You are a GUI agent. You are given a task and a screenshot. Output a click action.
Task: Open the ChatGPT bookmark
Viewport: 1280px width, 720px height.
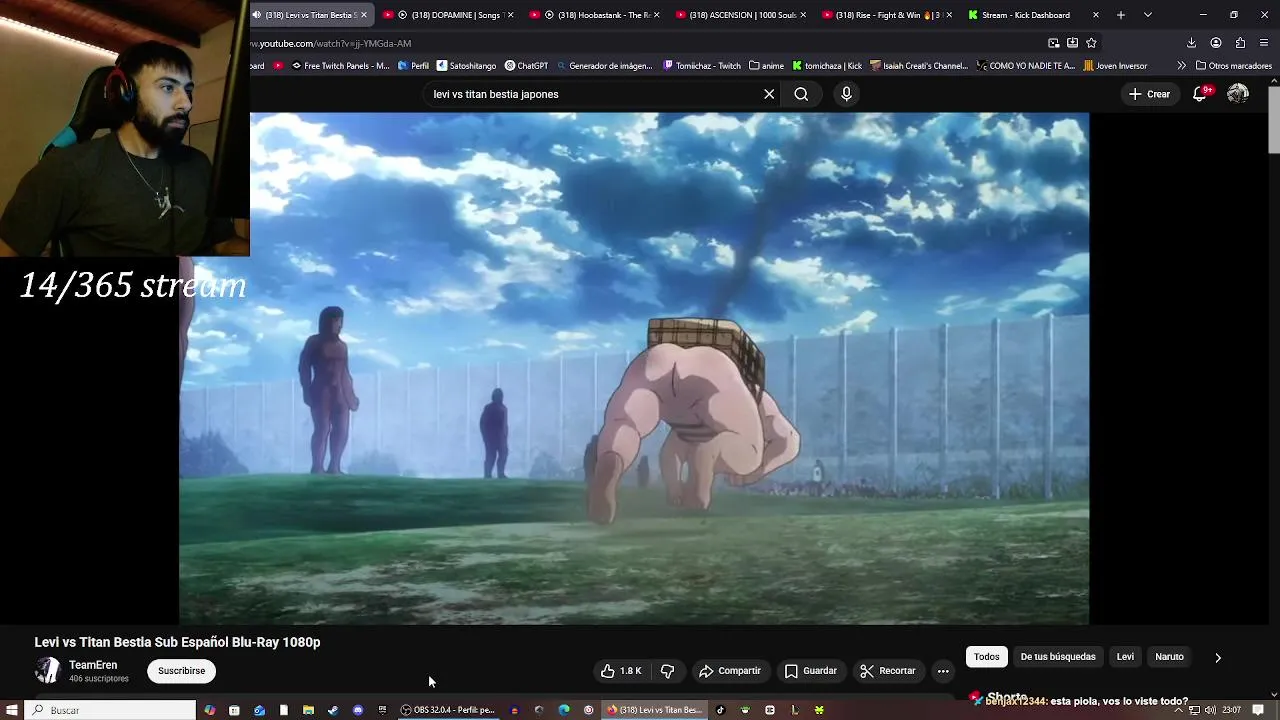(526, 66)
